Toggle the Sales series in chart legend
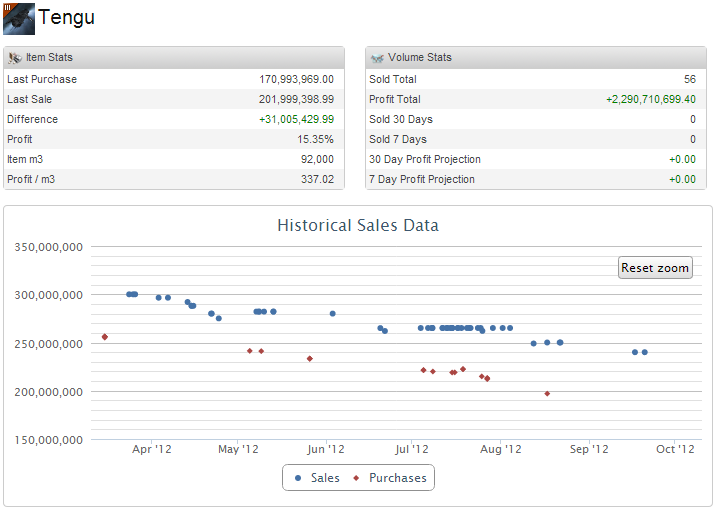The height and width of the screenshot is (510, 715). (x=317, y=478)
